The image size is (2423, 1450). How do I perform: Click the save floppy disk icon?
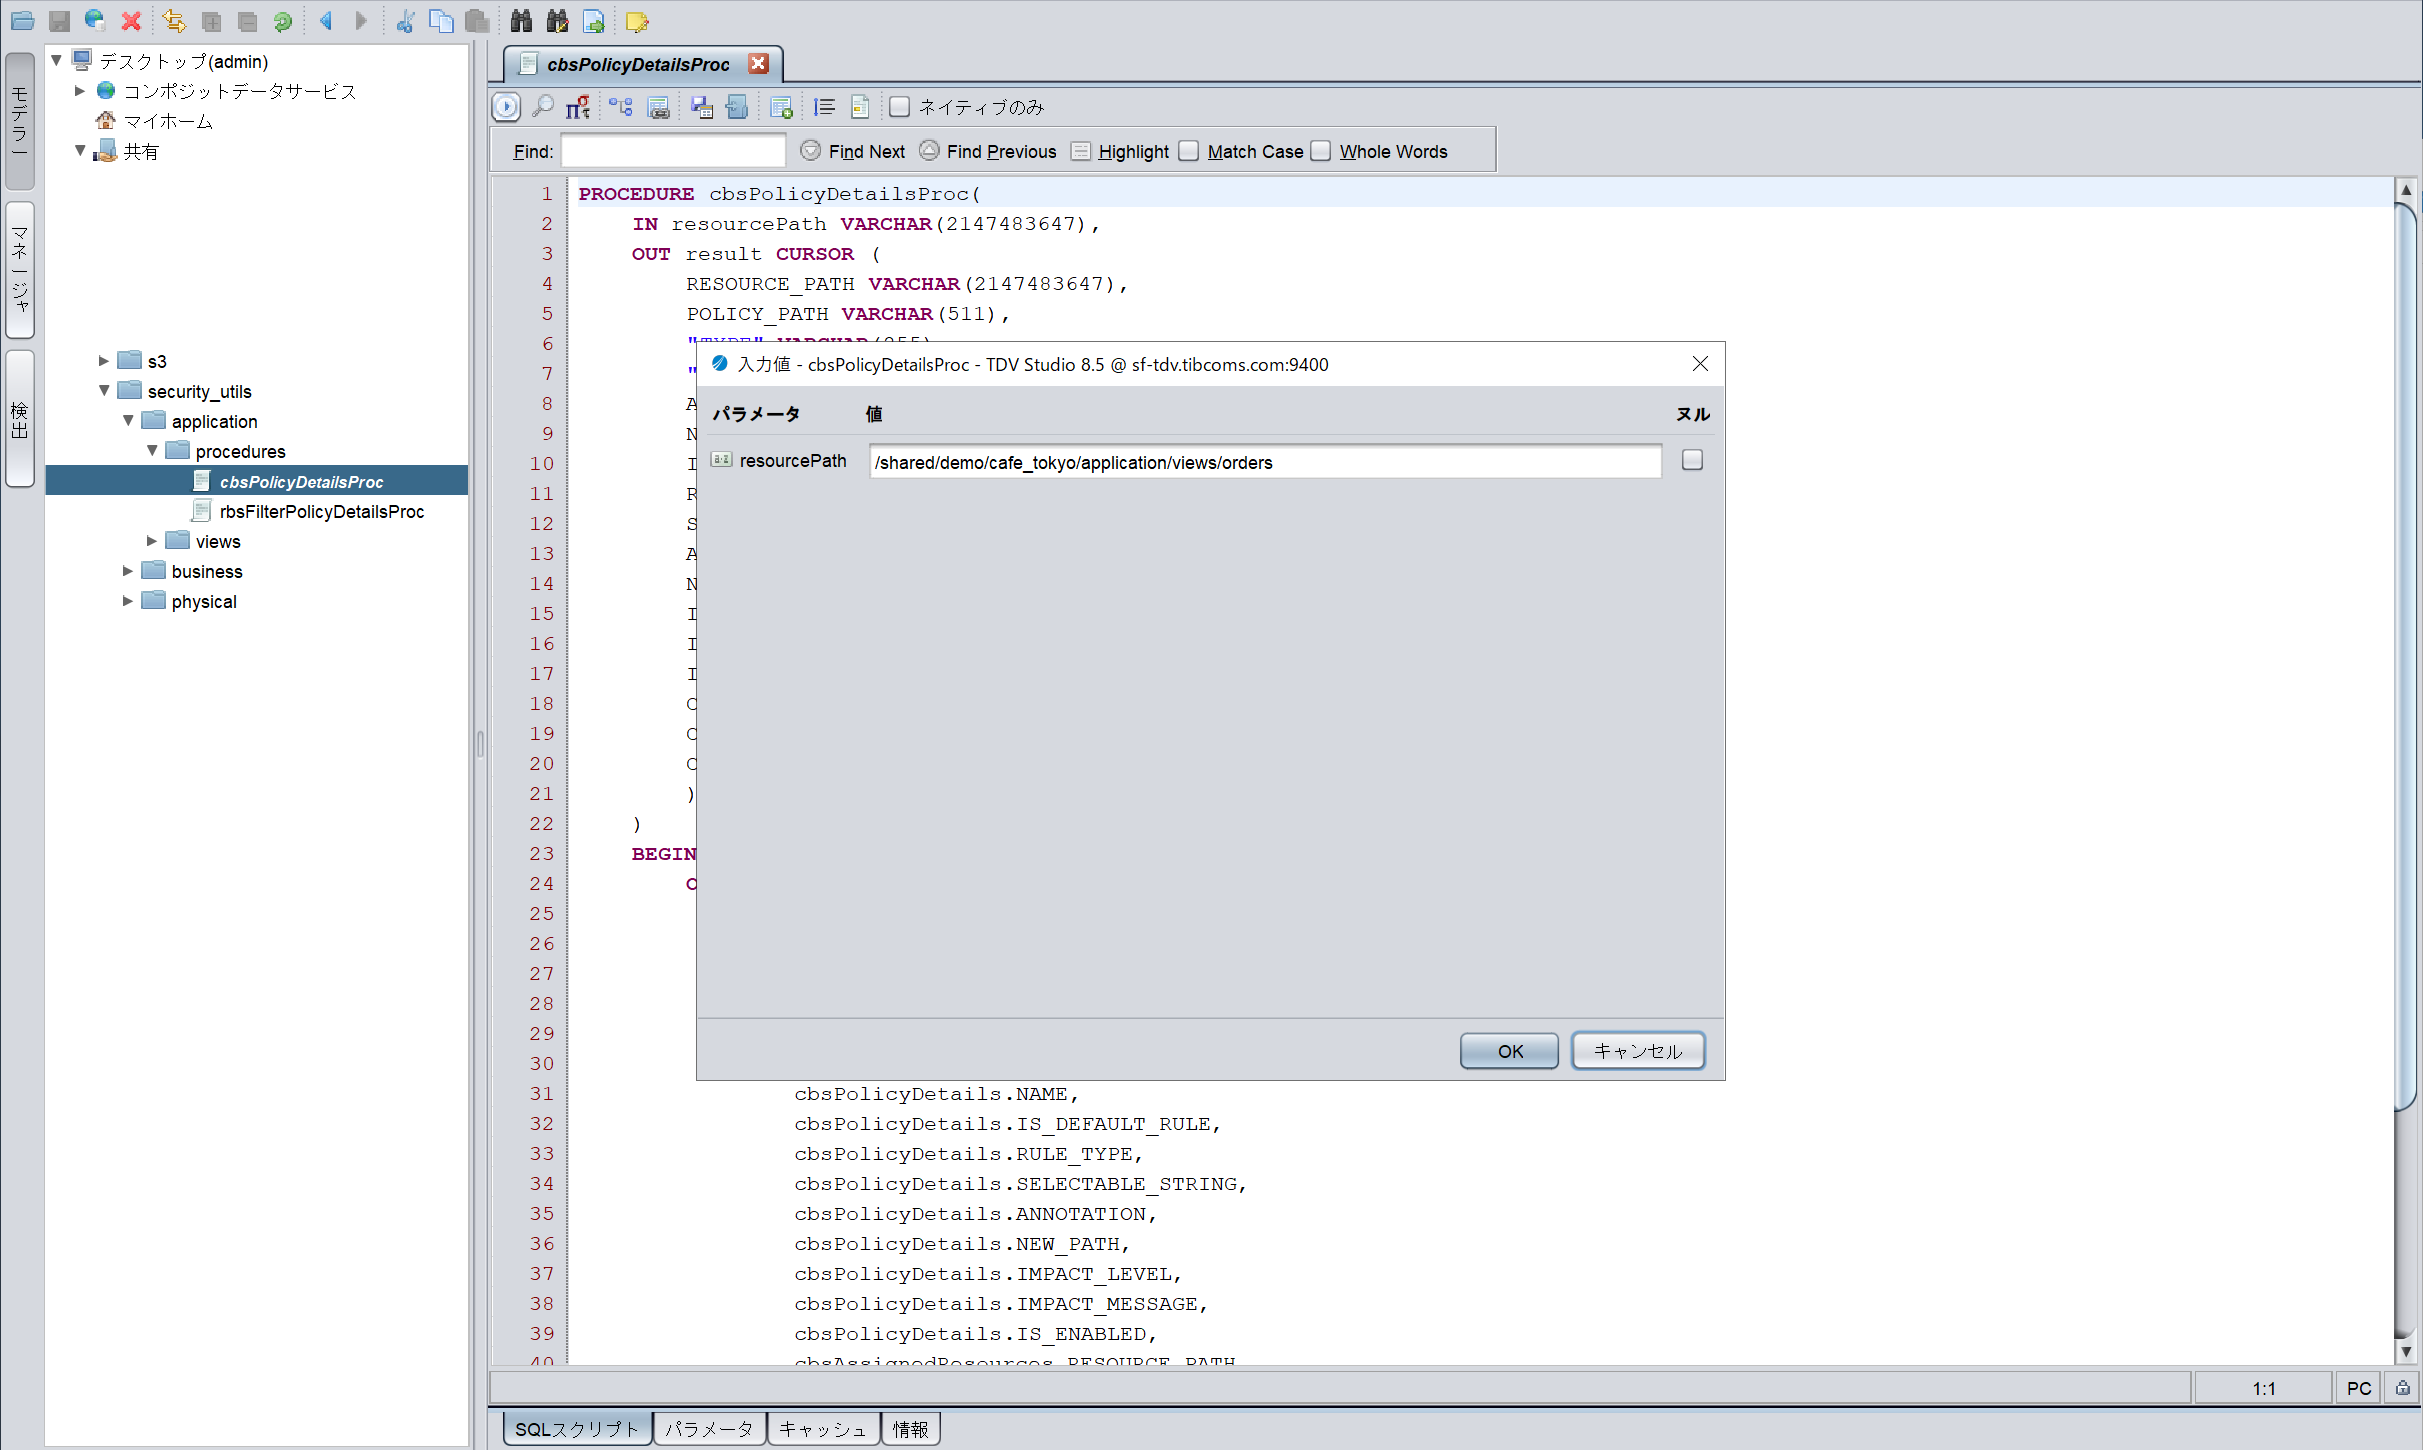click(x=59, y=20)
